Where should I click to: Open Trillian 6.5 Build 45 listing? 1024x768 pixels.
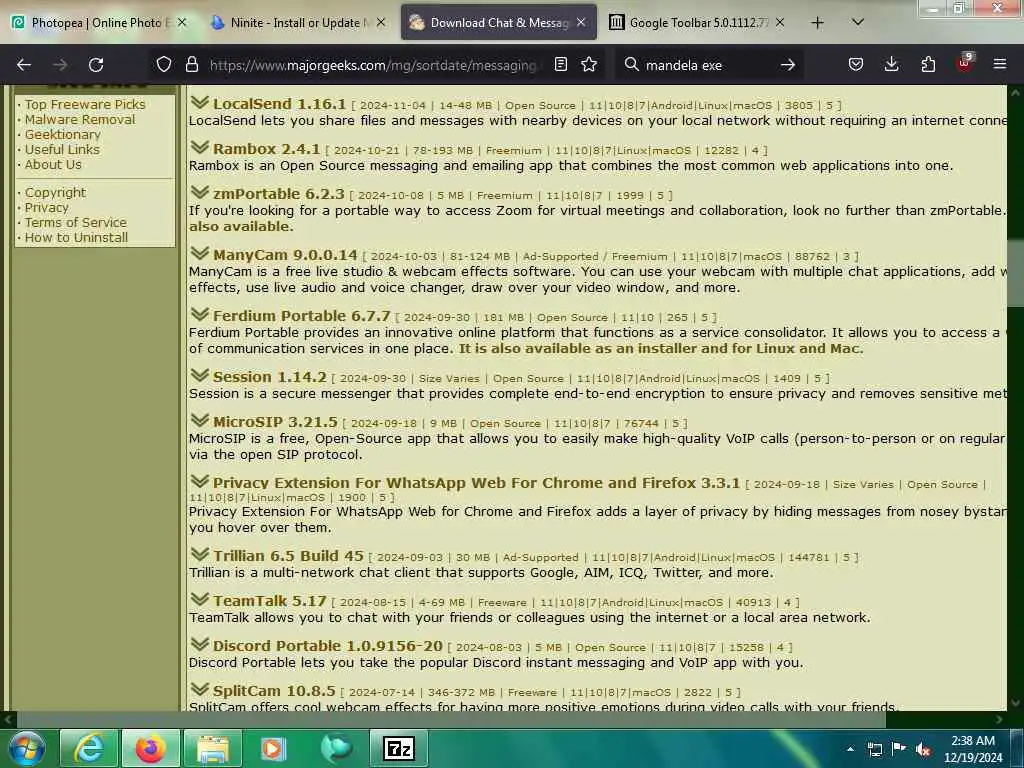[288, 556]
